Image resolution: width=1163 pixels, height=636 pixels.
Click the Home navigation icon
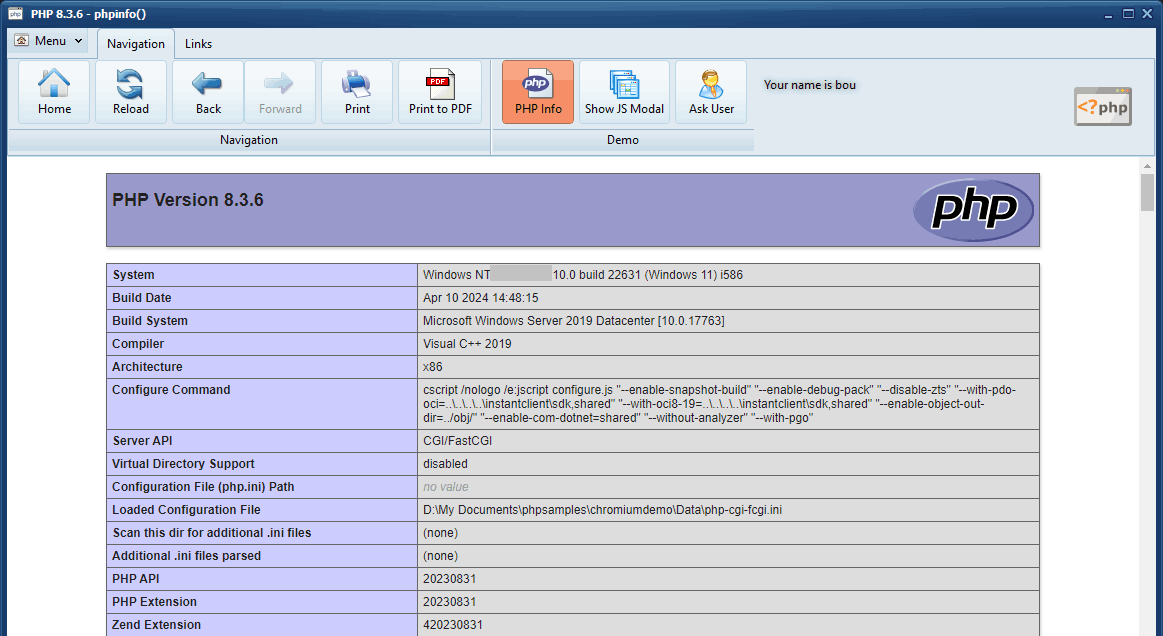point(54,92)
